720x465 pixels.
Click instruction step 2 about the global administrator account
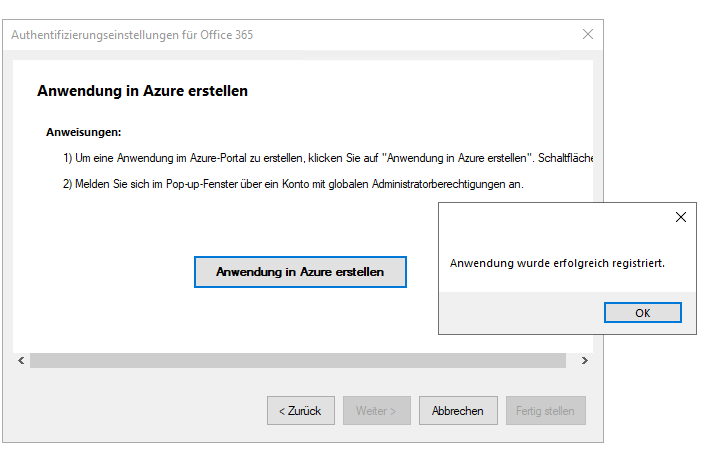(x=293, y=184)
